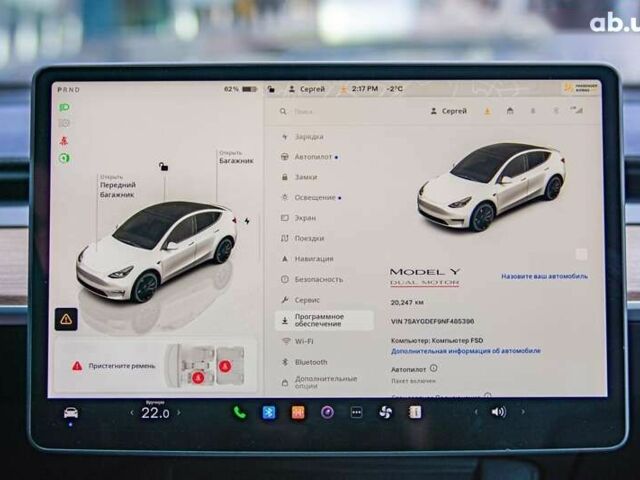The width and height of the screenshot is (640, 480).
Task: Tap the 20,247 км odometer reading
Action: click(x=407, y=302)
